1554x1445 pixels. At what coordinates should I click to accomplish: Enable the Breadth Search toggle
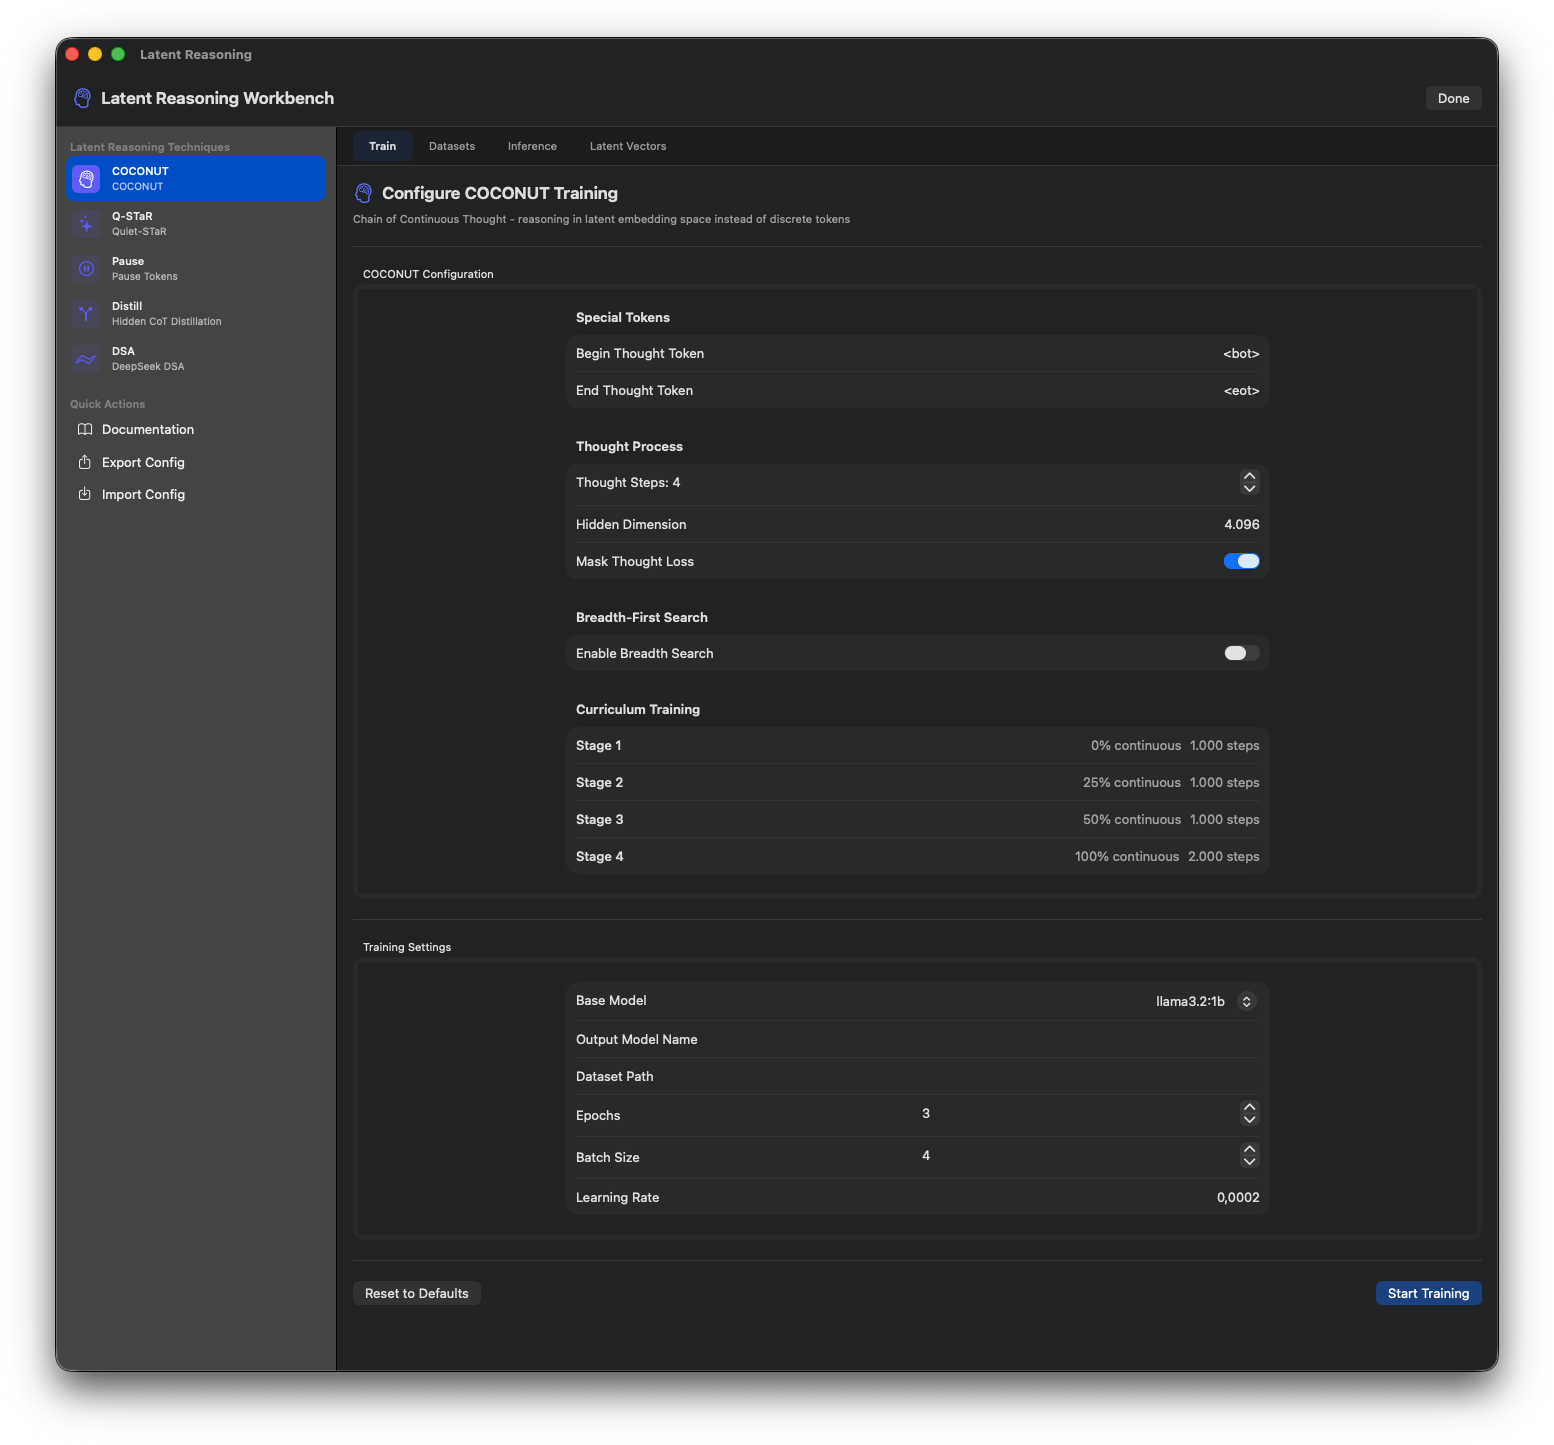point(1241,654)
